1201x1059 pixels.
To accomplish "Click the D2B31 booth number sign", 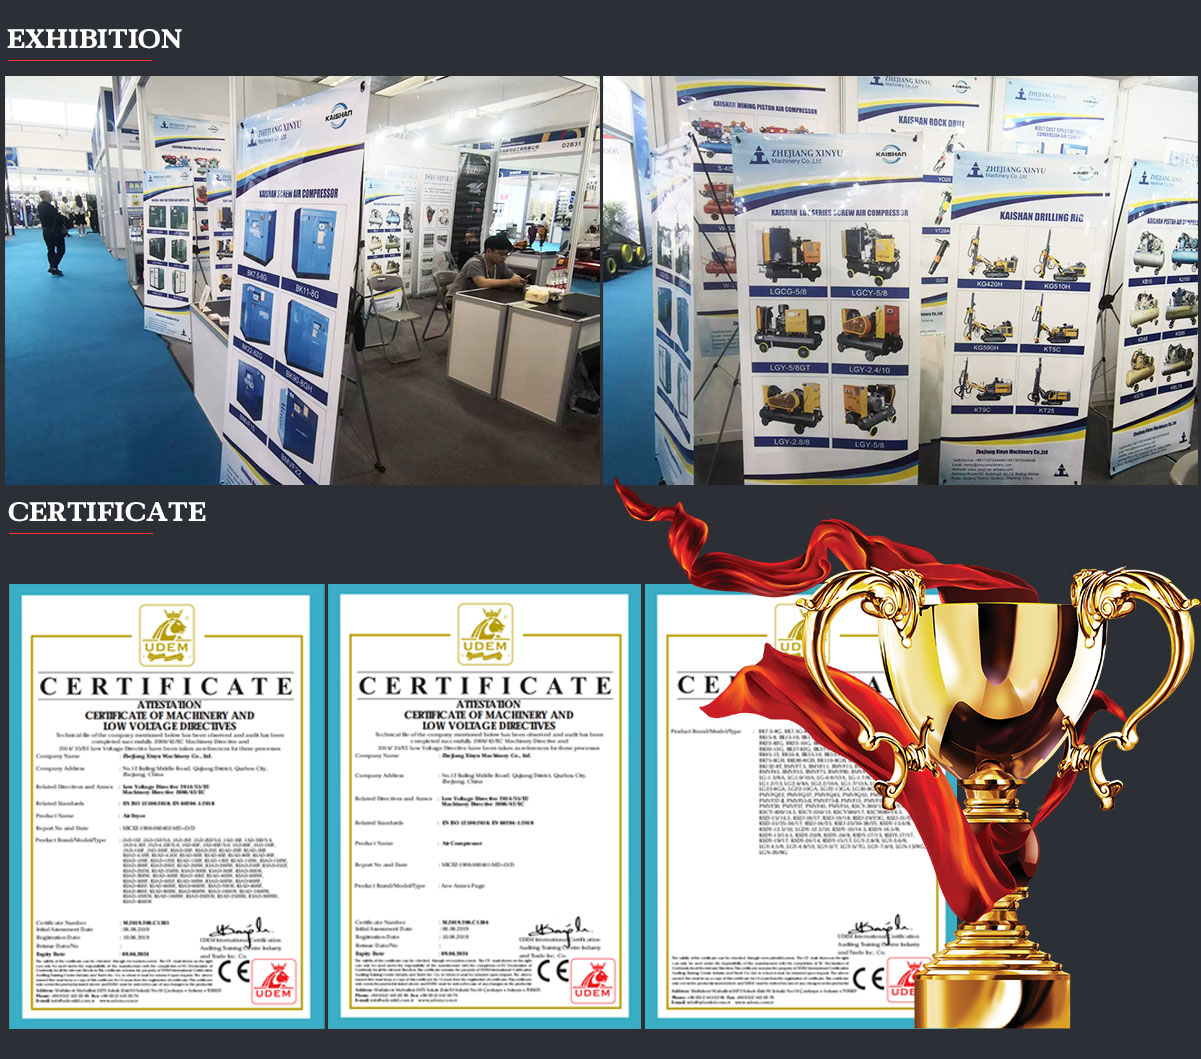I will tap(571, 145).
